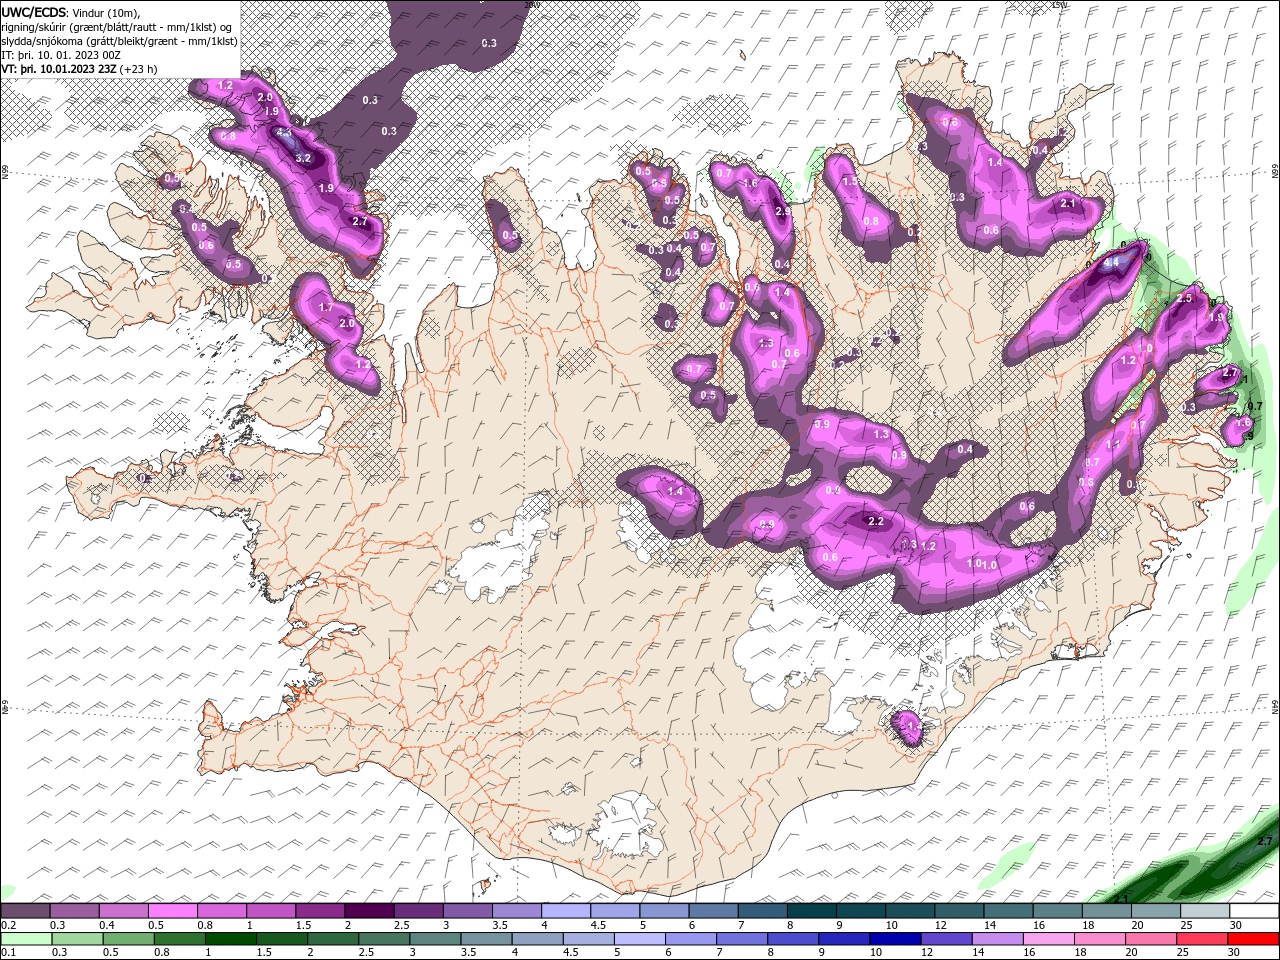Click the map value 2.5 near east coast
This screenshot has height=960, width=1280.
click(1185, 298)
